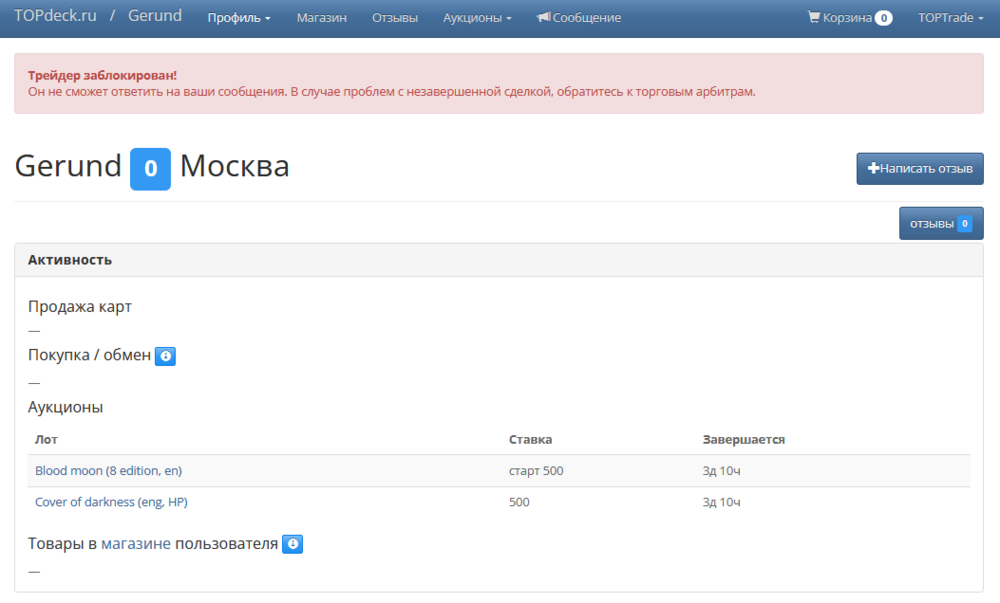Click the Gerund breadcrumb in the navbar

click(155, 17)
